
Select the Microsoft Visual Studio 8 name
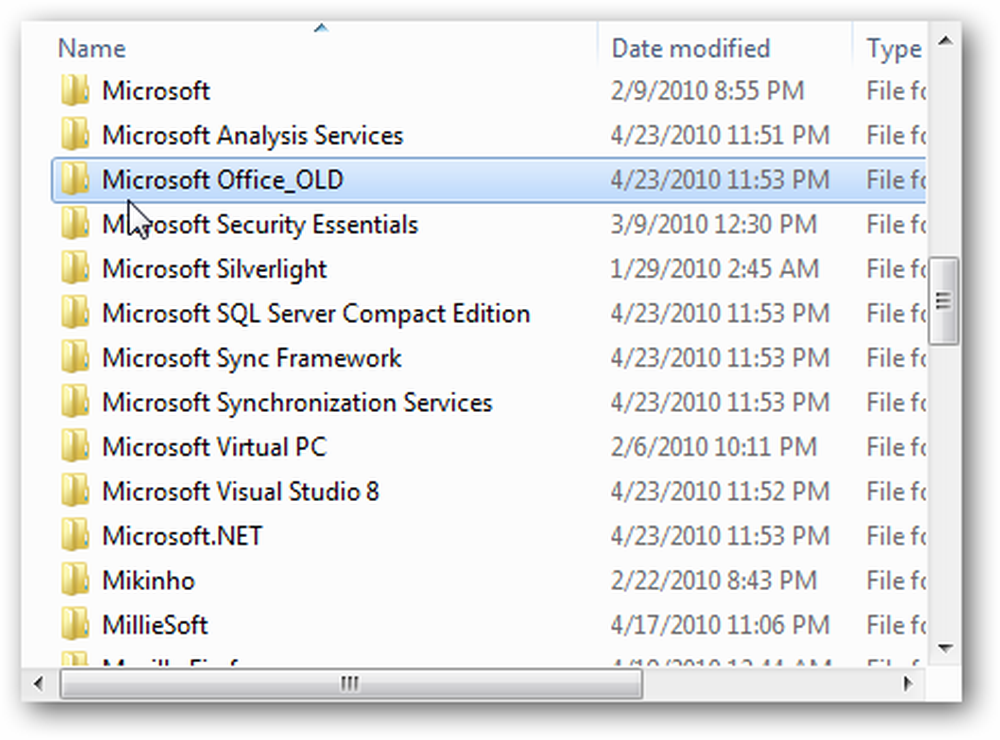pyautogui.click(x=240, y=491)
